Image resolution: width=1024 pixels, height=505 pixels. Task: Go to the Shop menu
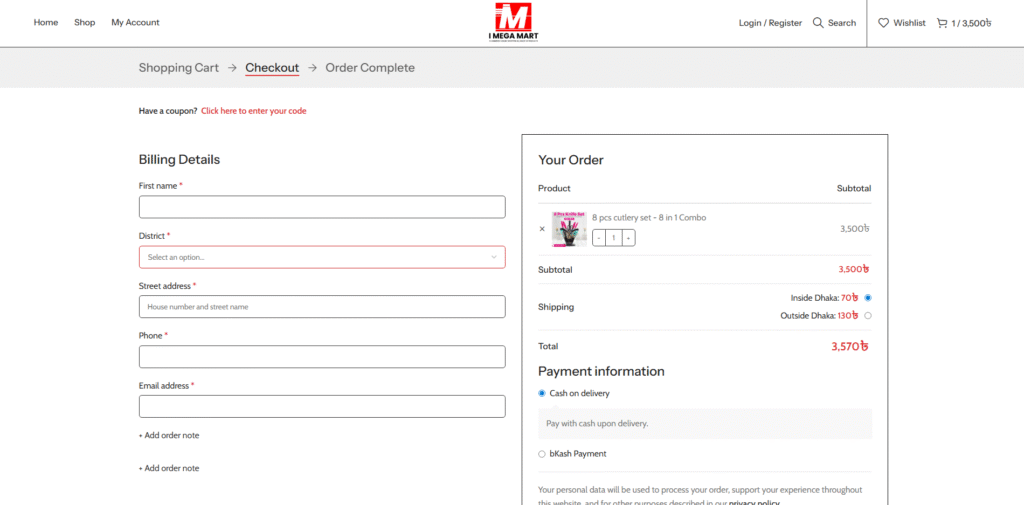pyautogui.click(x=85, y=23)
